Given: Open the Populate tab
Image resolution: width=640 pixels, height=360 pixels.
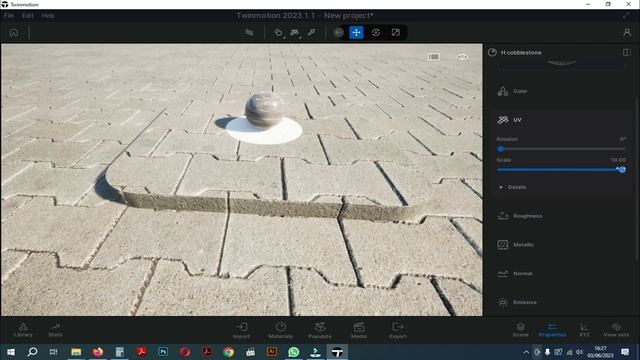Looking at the screenshot, I should tap(320, 330).
